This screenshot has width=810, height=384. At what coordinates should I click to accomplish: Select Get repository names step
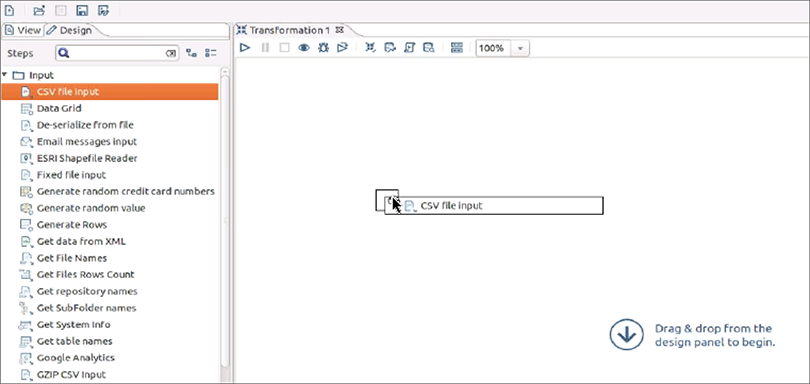click(87, 291)
